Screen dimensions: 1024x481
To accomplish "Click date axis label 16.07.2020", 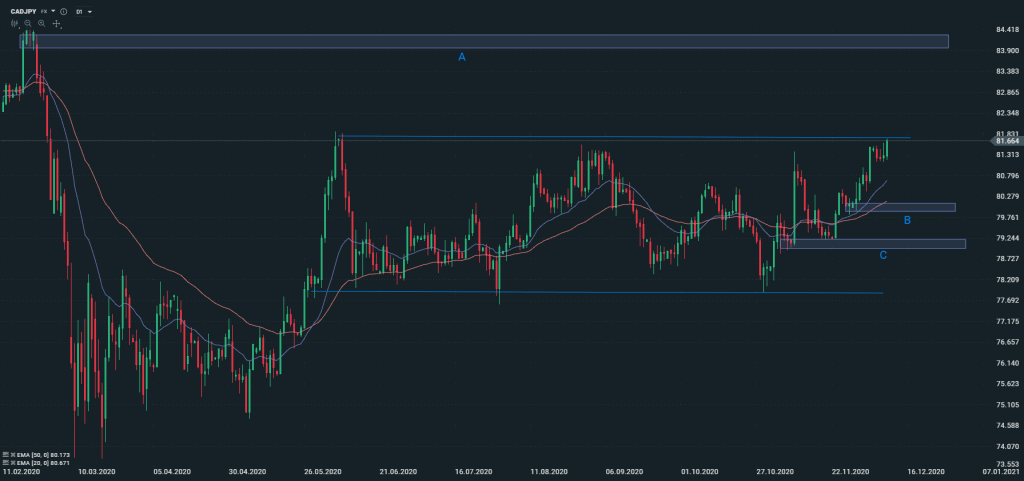I will (474, 471).
